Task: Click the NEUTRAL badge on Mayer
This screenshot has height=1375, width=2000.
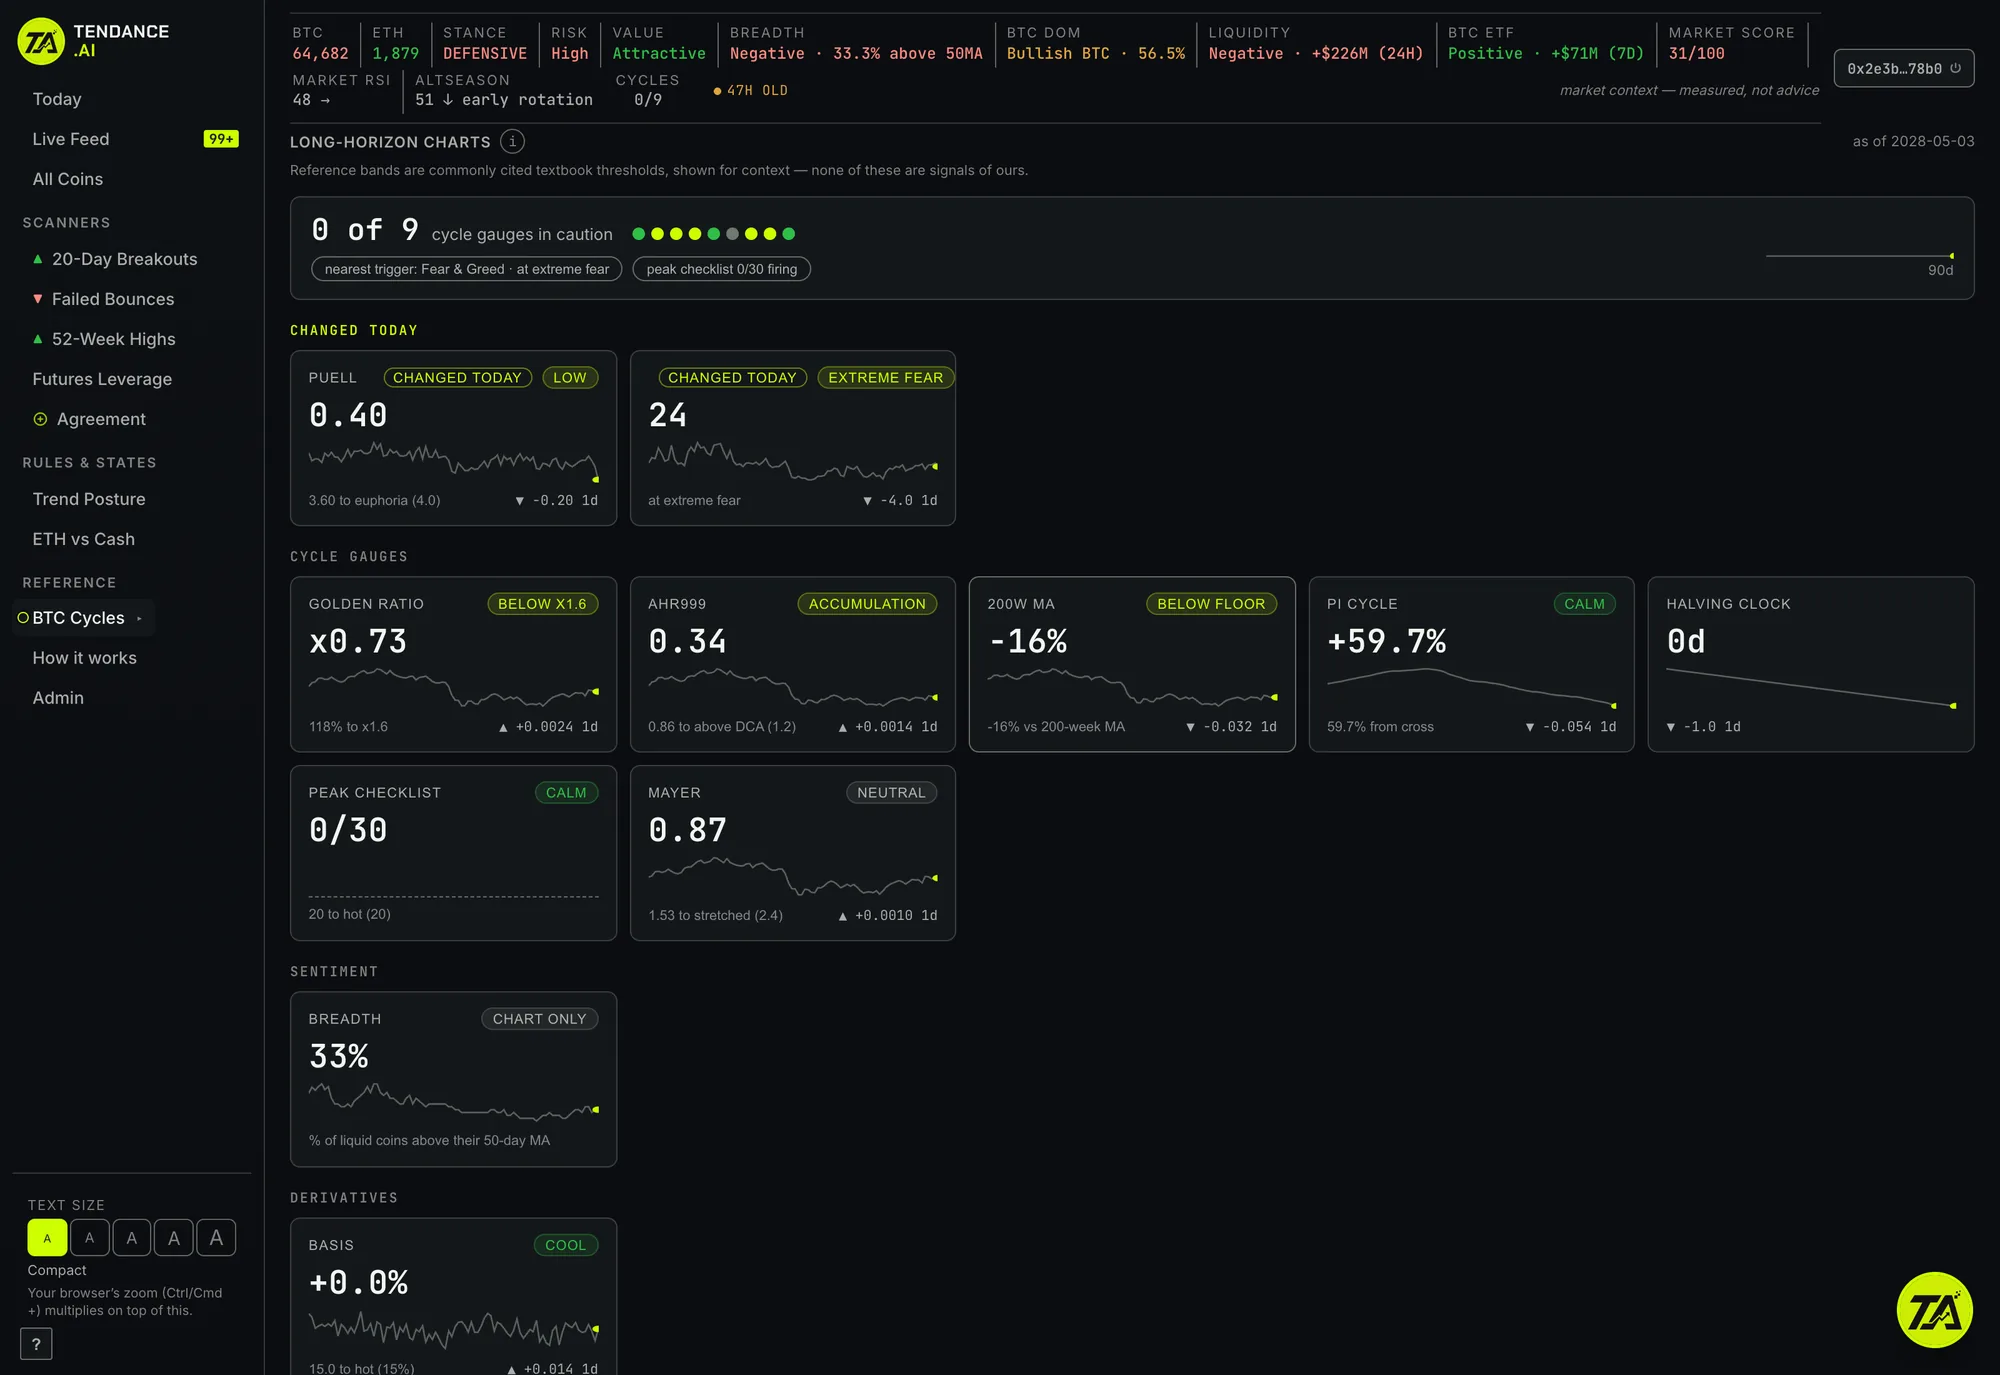Action: click(891, 793)
